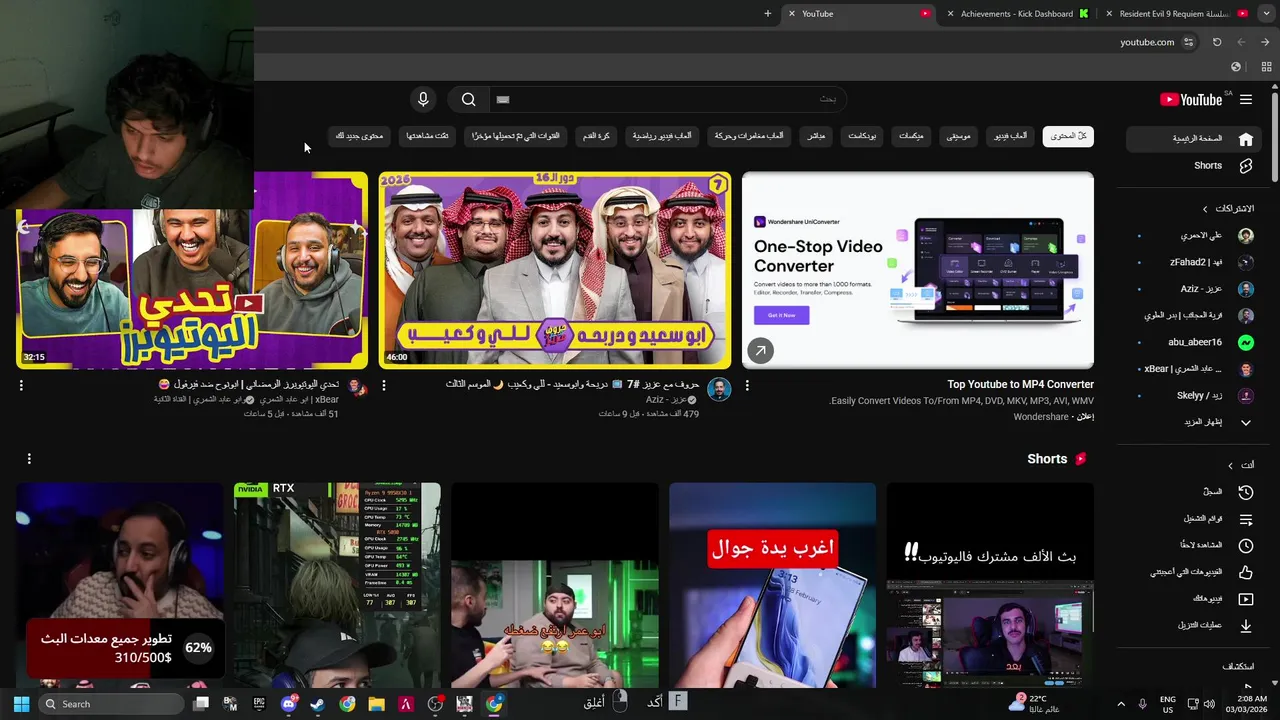
Task: Open a new browser tab with plus
Action: (x=768, y=14)
